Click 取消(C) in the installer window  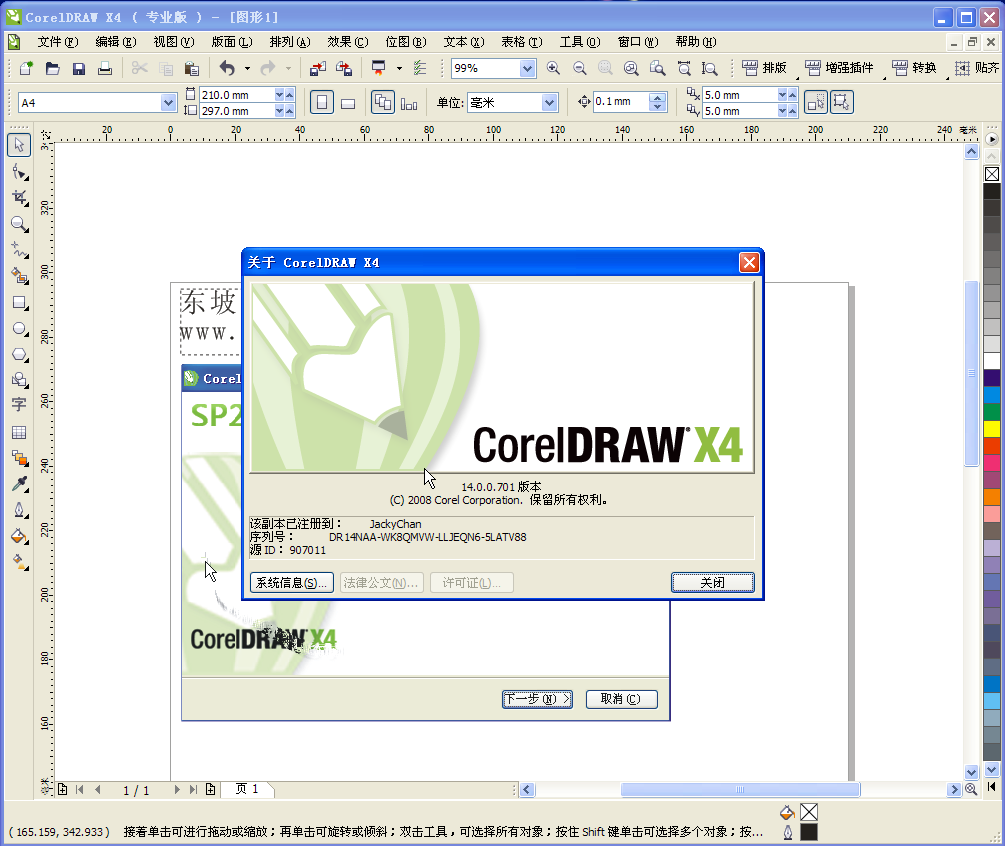click(621, 699)
